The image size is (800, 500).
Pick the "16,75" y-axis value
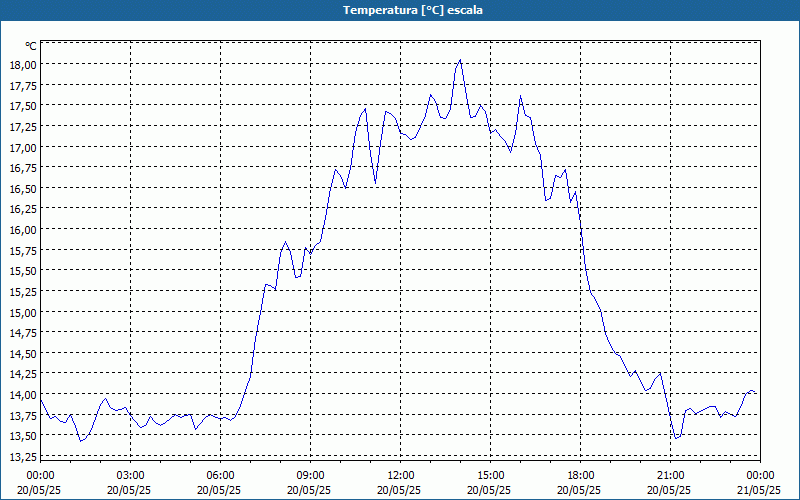(x=23, y=168)
